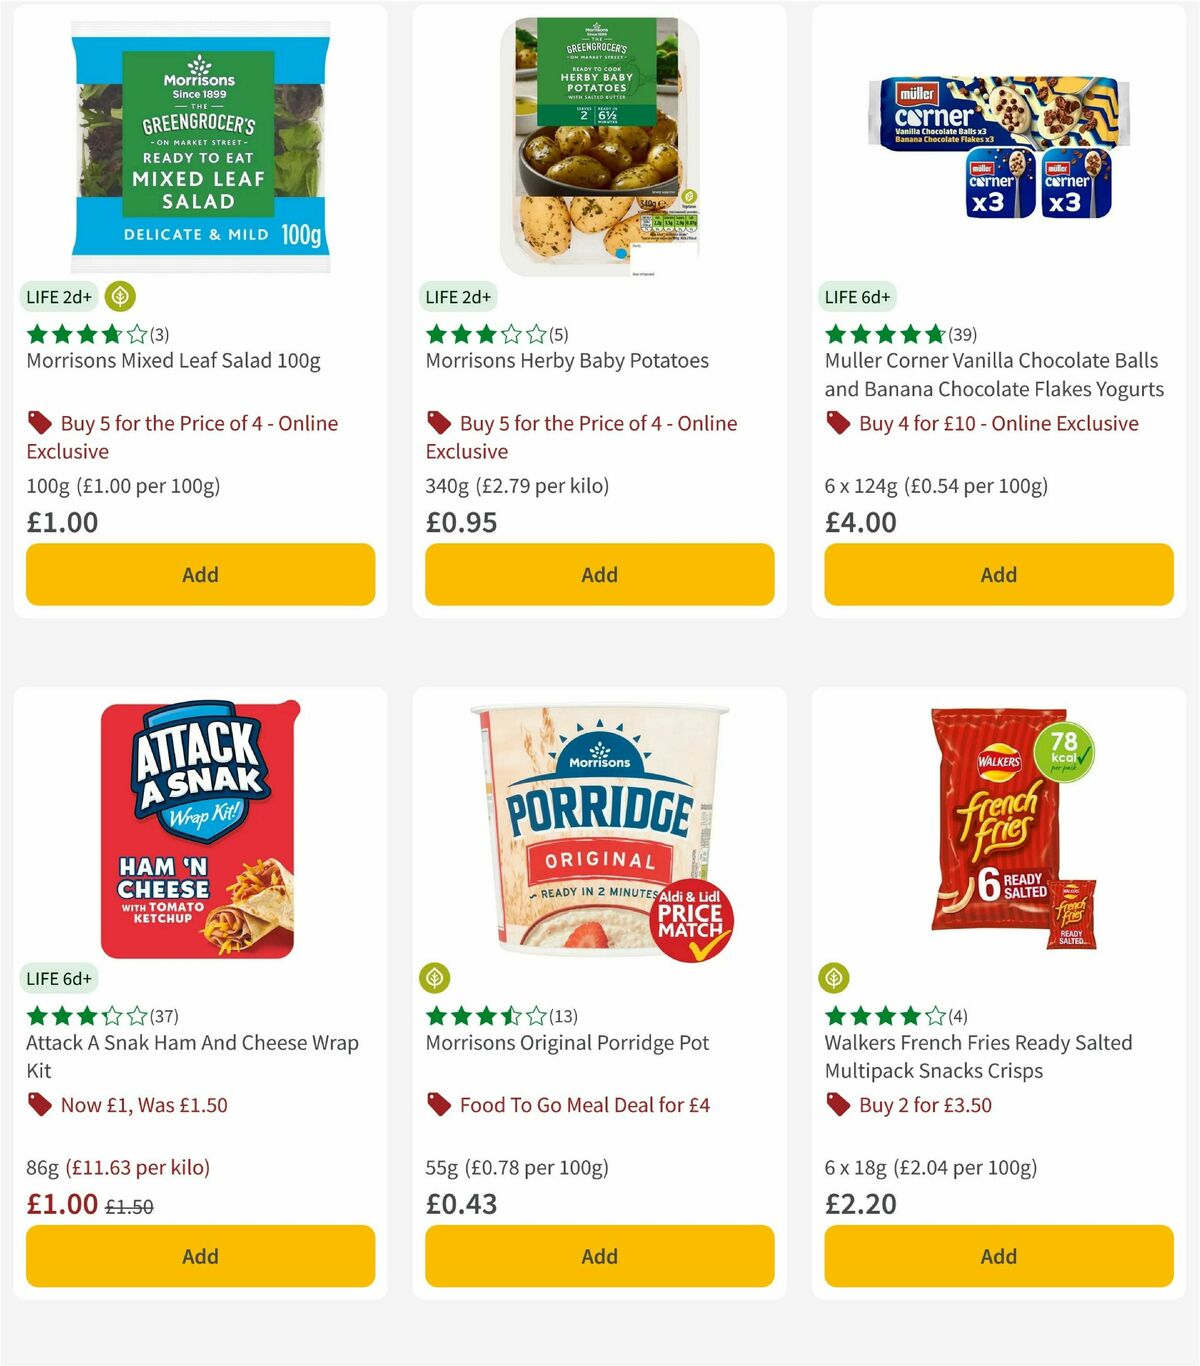
Task: Open the Morrisons Mixed Leaf Salad 100g product page
Action: (x=173, y=361)
